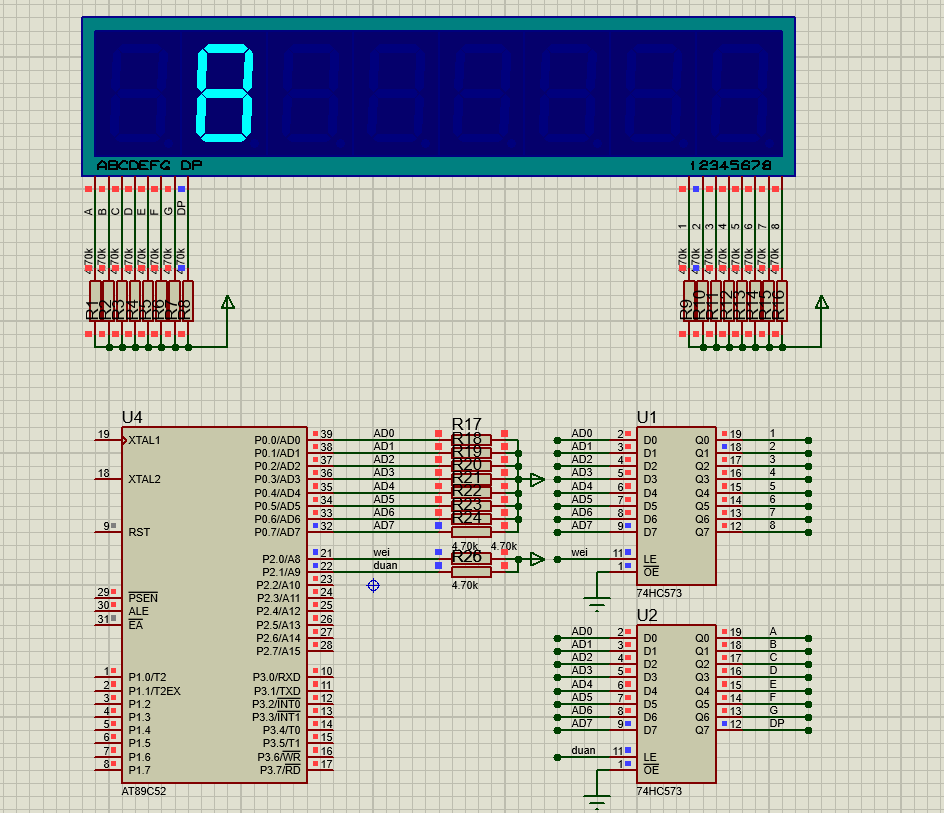The image size is (944, 813).
Task: Click the XTAL1 pin label on U4
Action: click(144, 440)
